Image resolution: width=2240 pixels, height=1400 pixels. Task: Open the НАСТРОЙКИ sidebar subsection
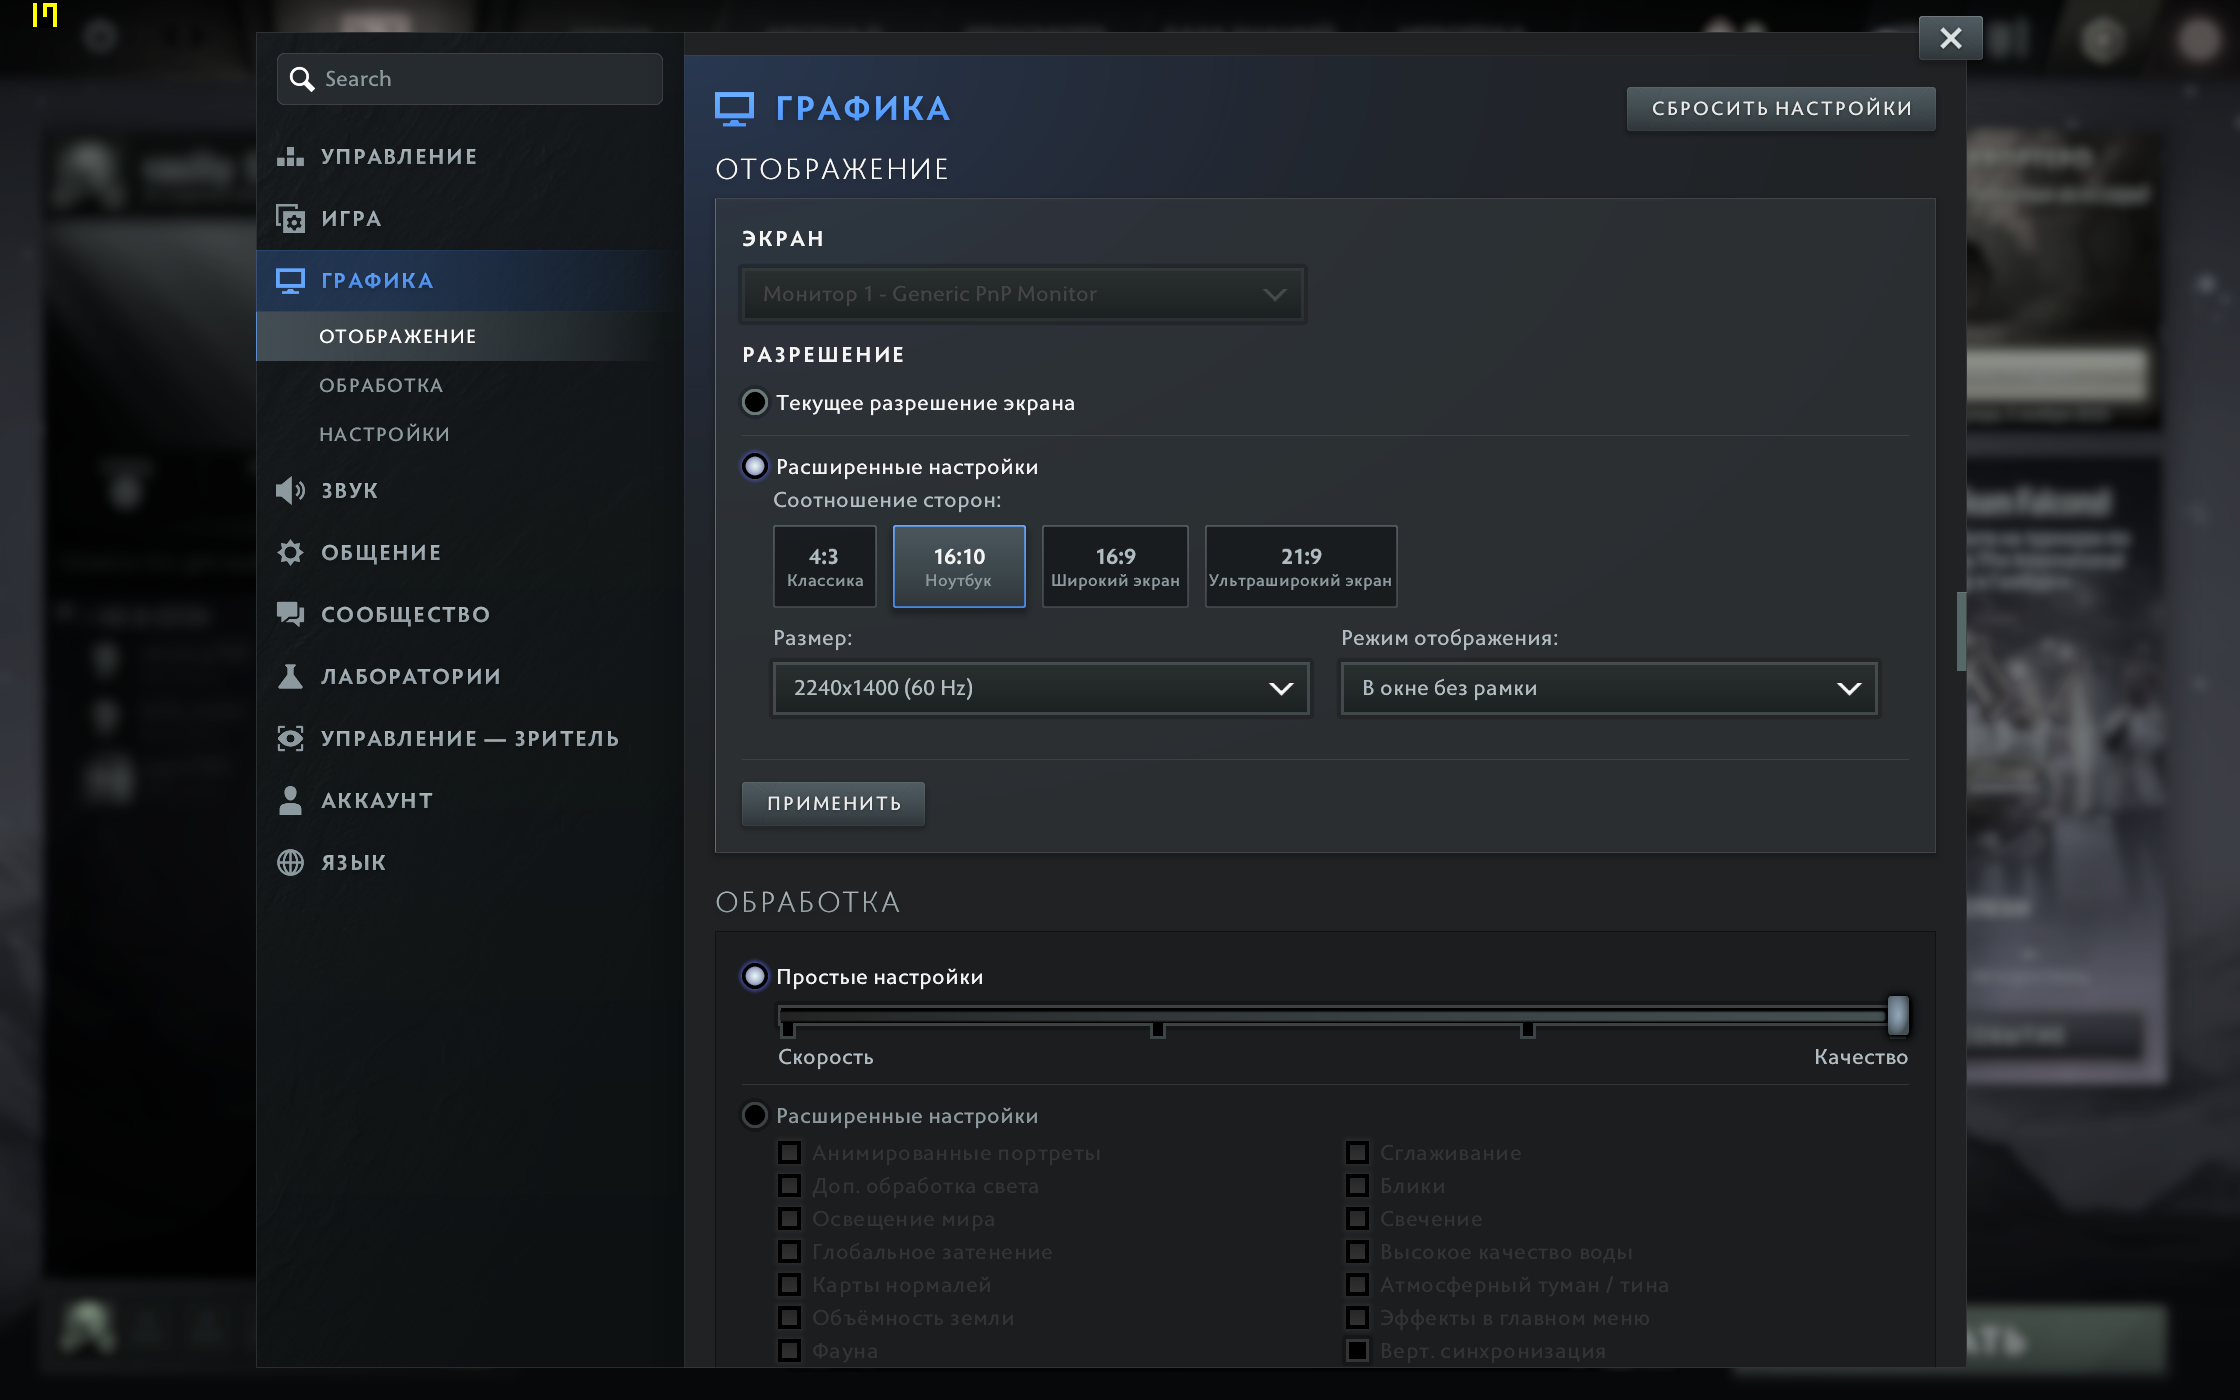click(385, 435)
